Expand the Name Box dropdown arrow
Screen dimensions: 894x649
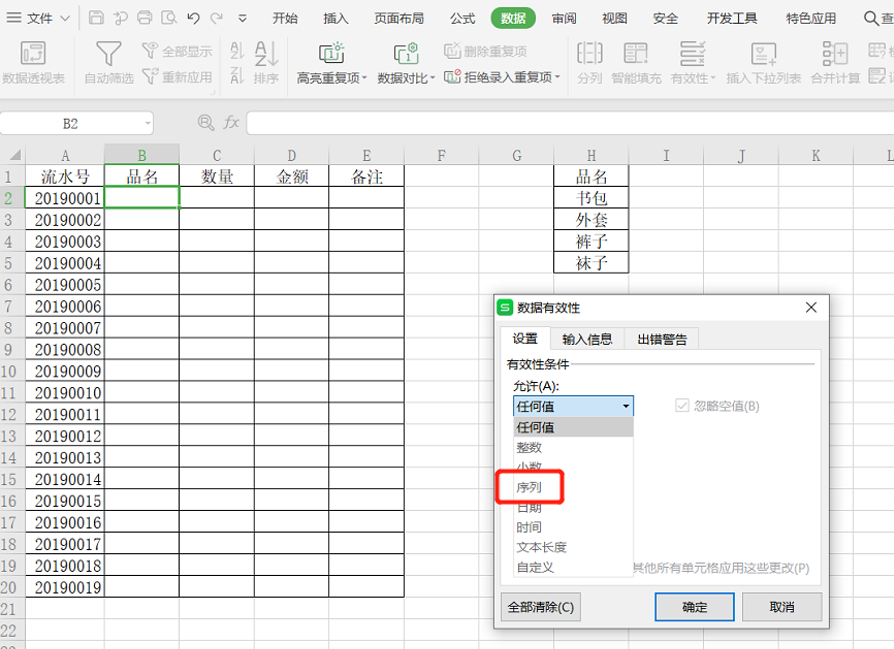coord(148,123)
